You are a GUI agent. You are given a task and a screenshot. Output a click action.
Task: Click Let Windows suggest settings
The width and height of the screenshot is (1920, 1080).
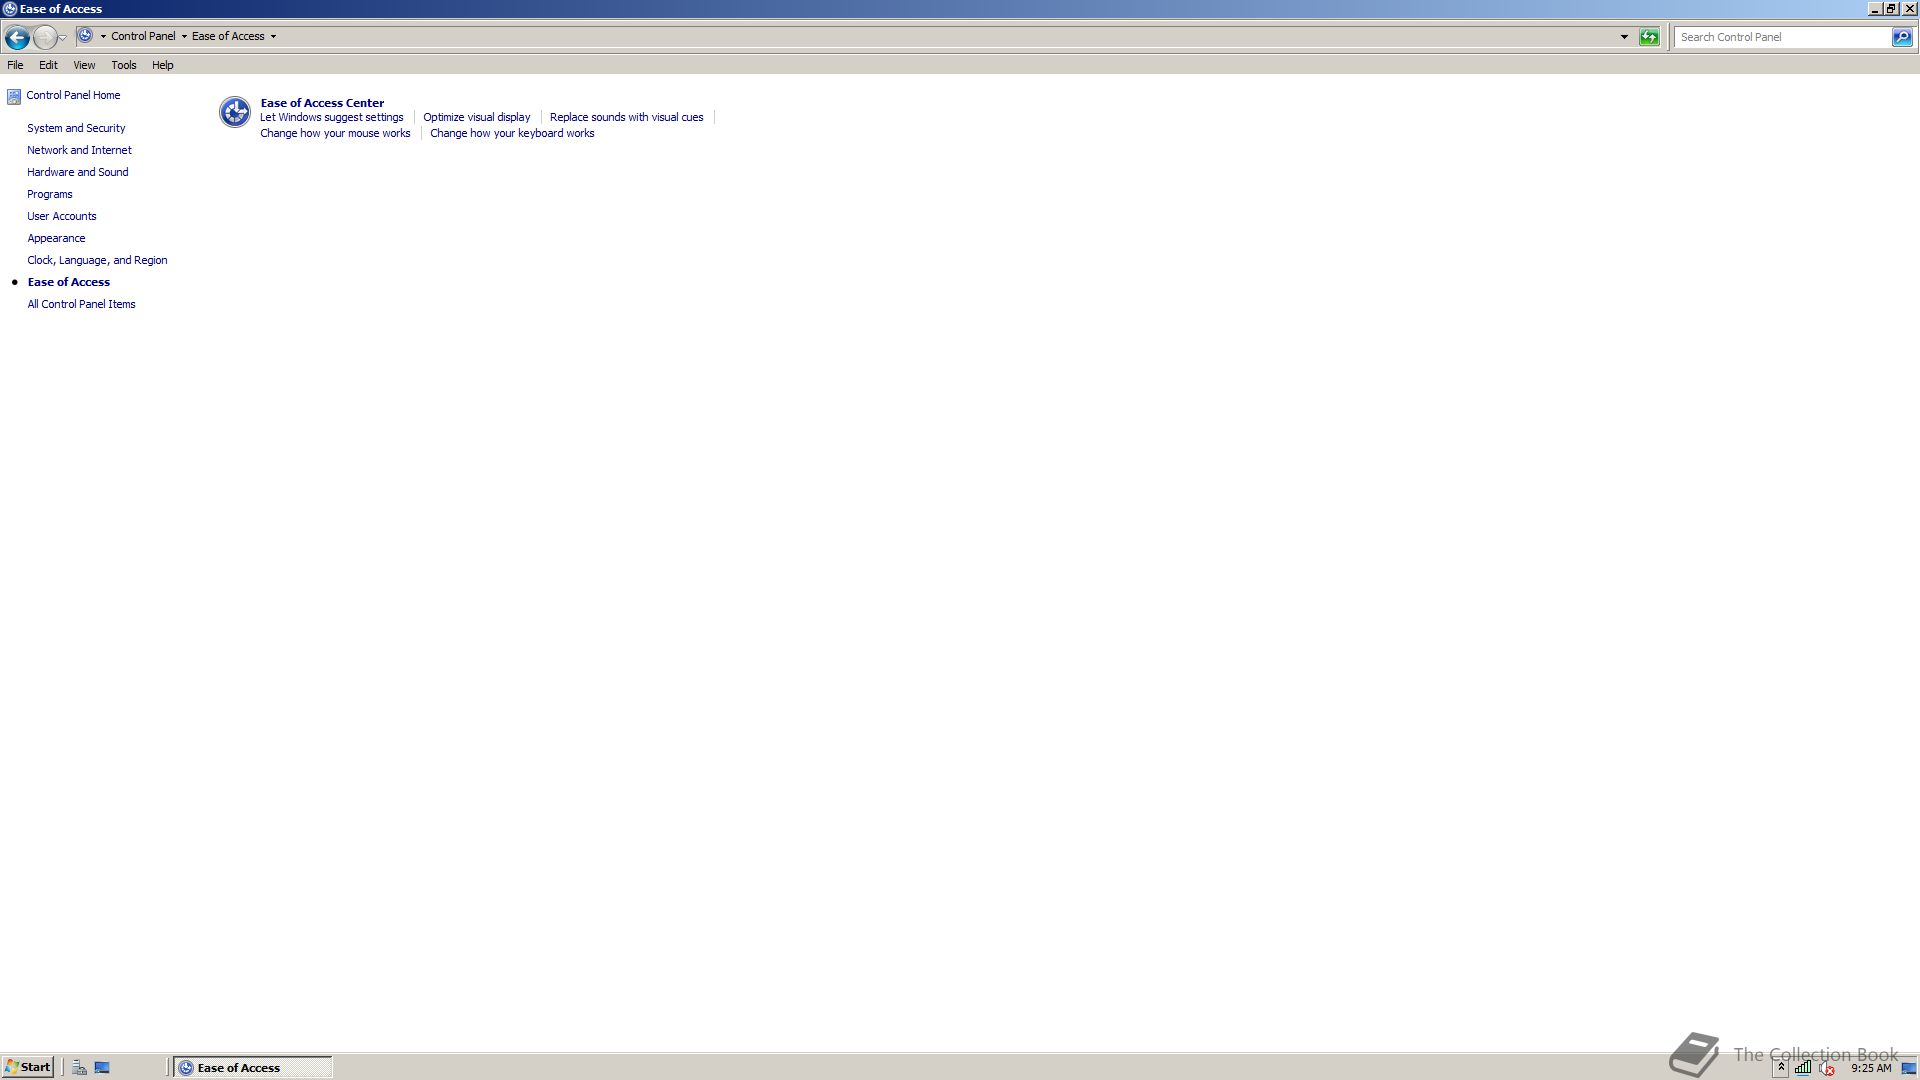[x=332, y=117]
